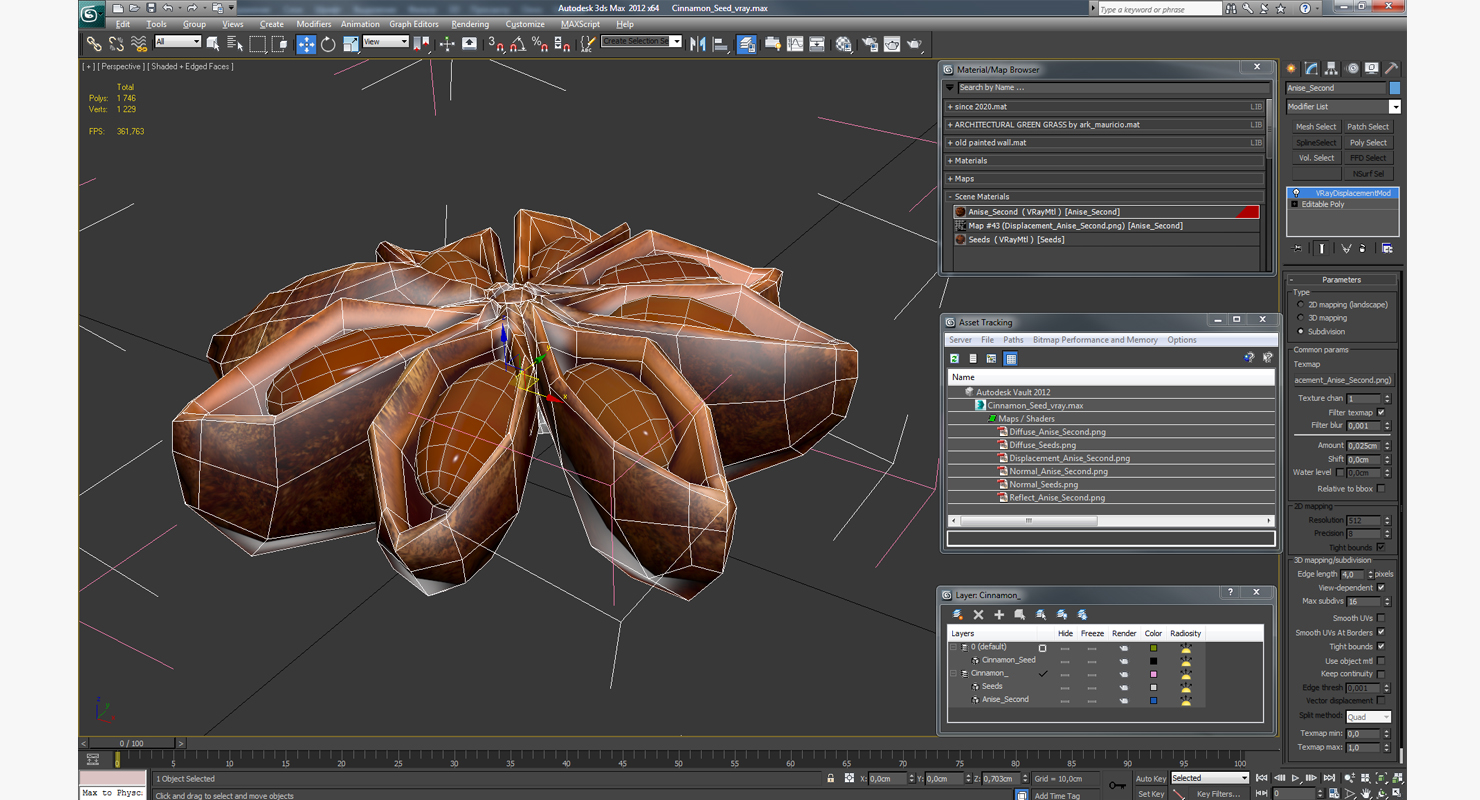
Task: Select 3D mapping radio button
Action: tap(1300, 318)
